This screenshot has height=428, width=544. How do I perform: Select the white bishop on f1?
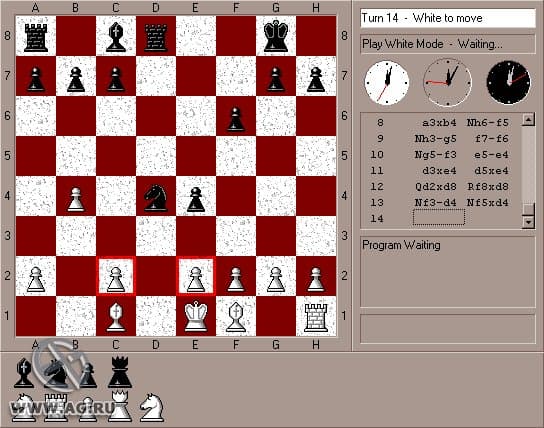(x=236, y=317)
